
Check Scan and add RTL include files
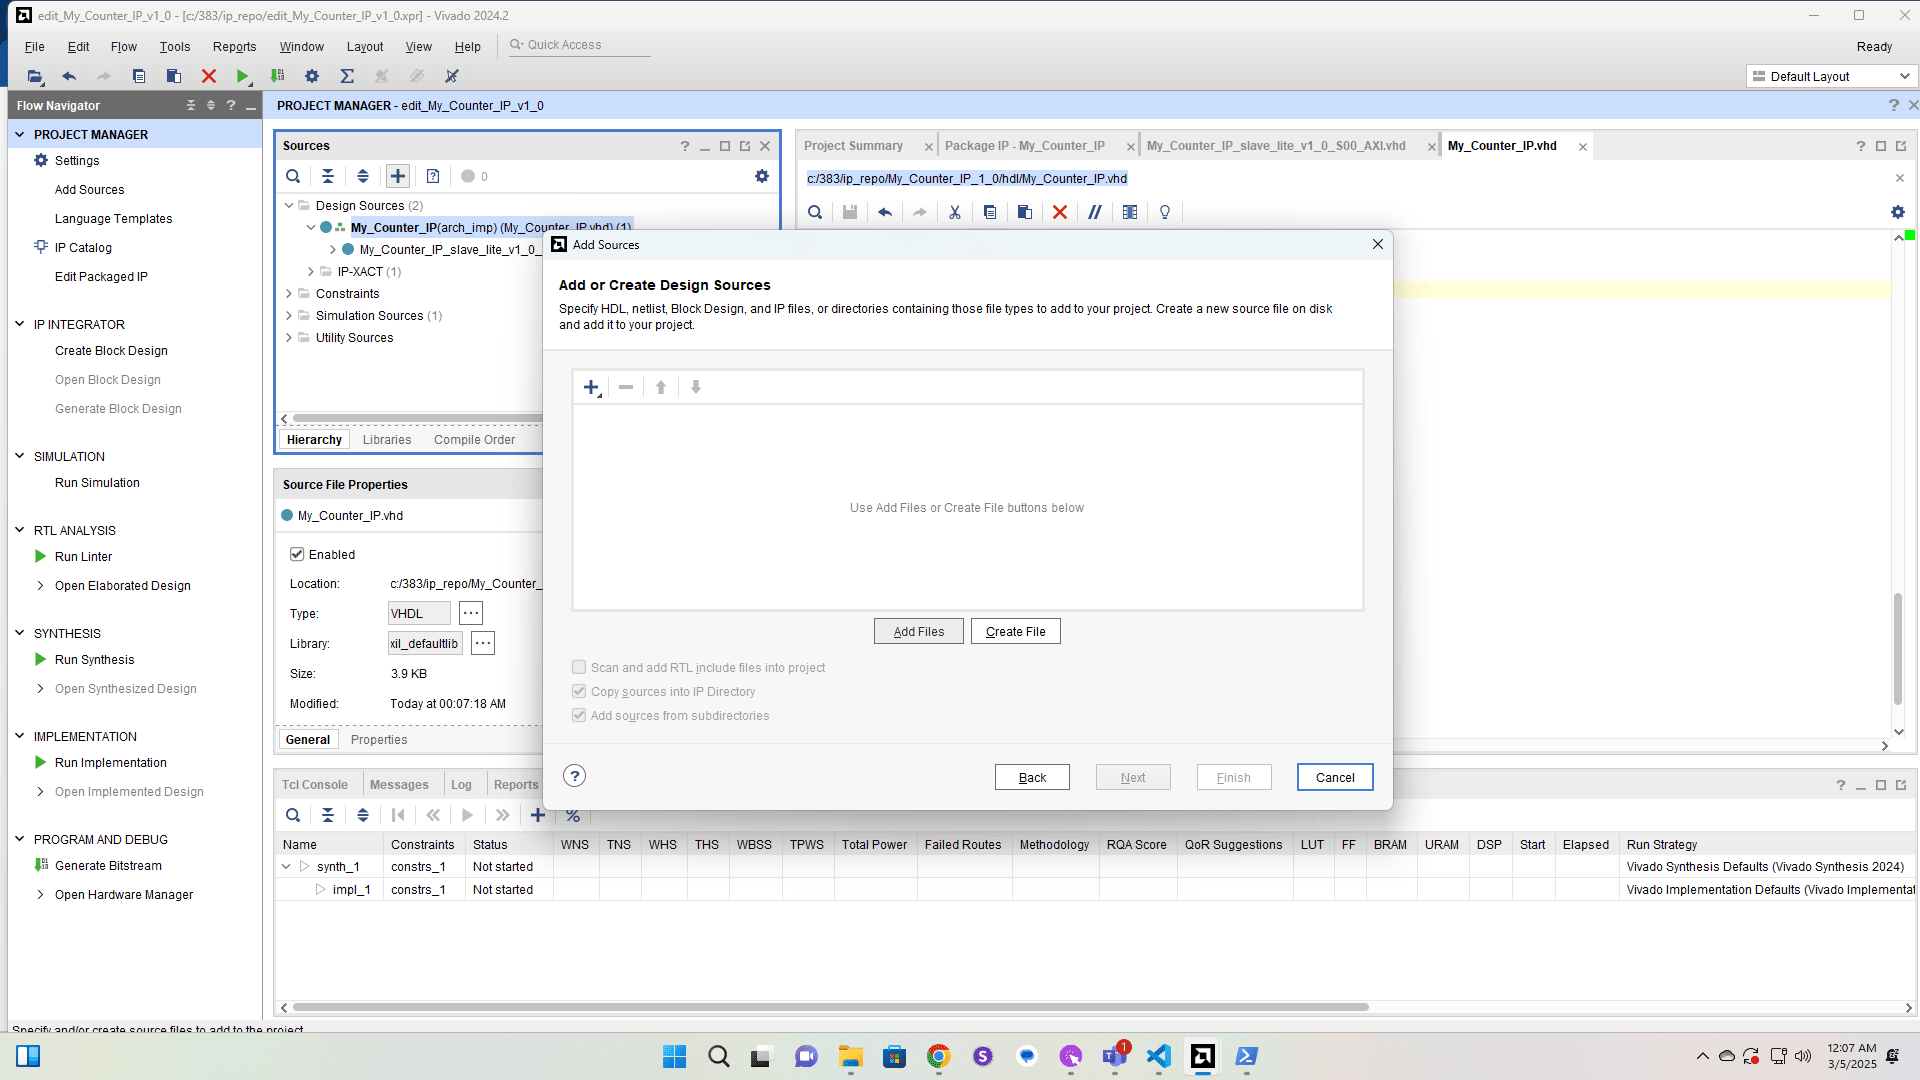(x=579, y=667)
